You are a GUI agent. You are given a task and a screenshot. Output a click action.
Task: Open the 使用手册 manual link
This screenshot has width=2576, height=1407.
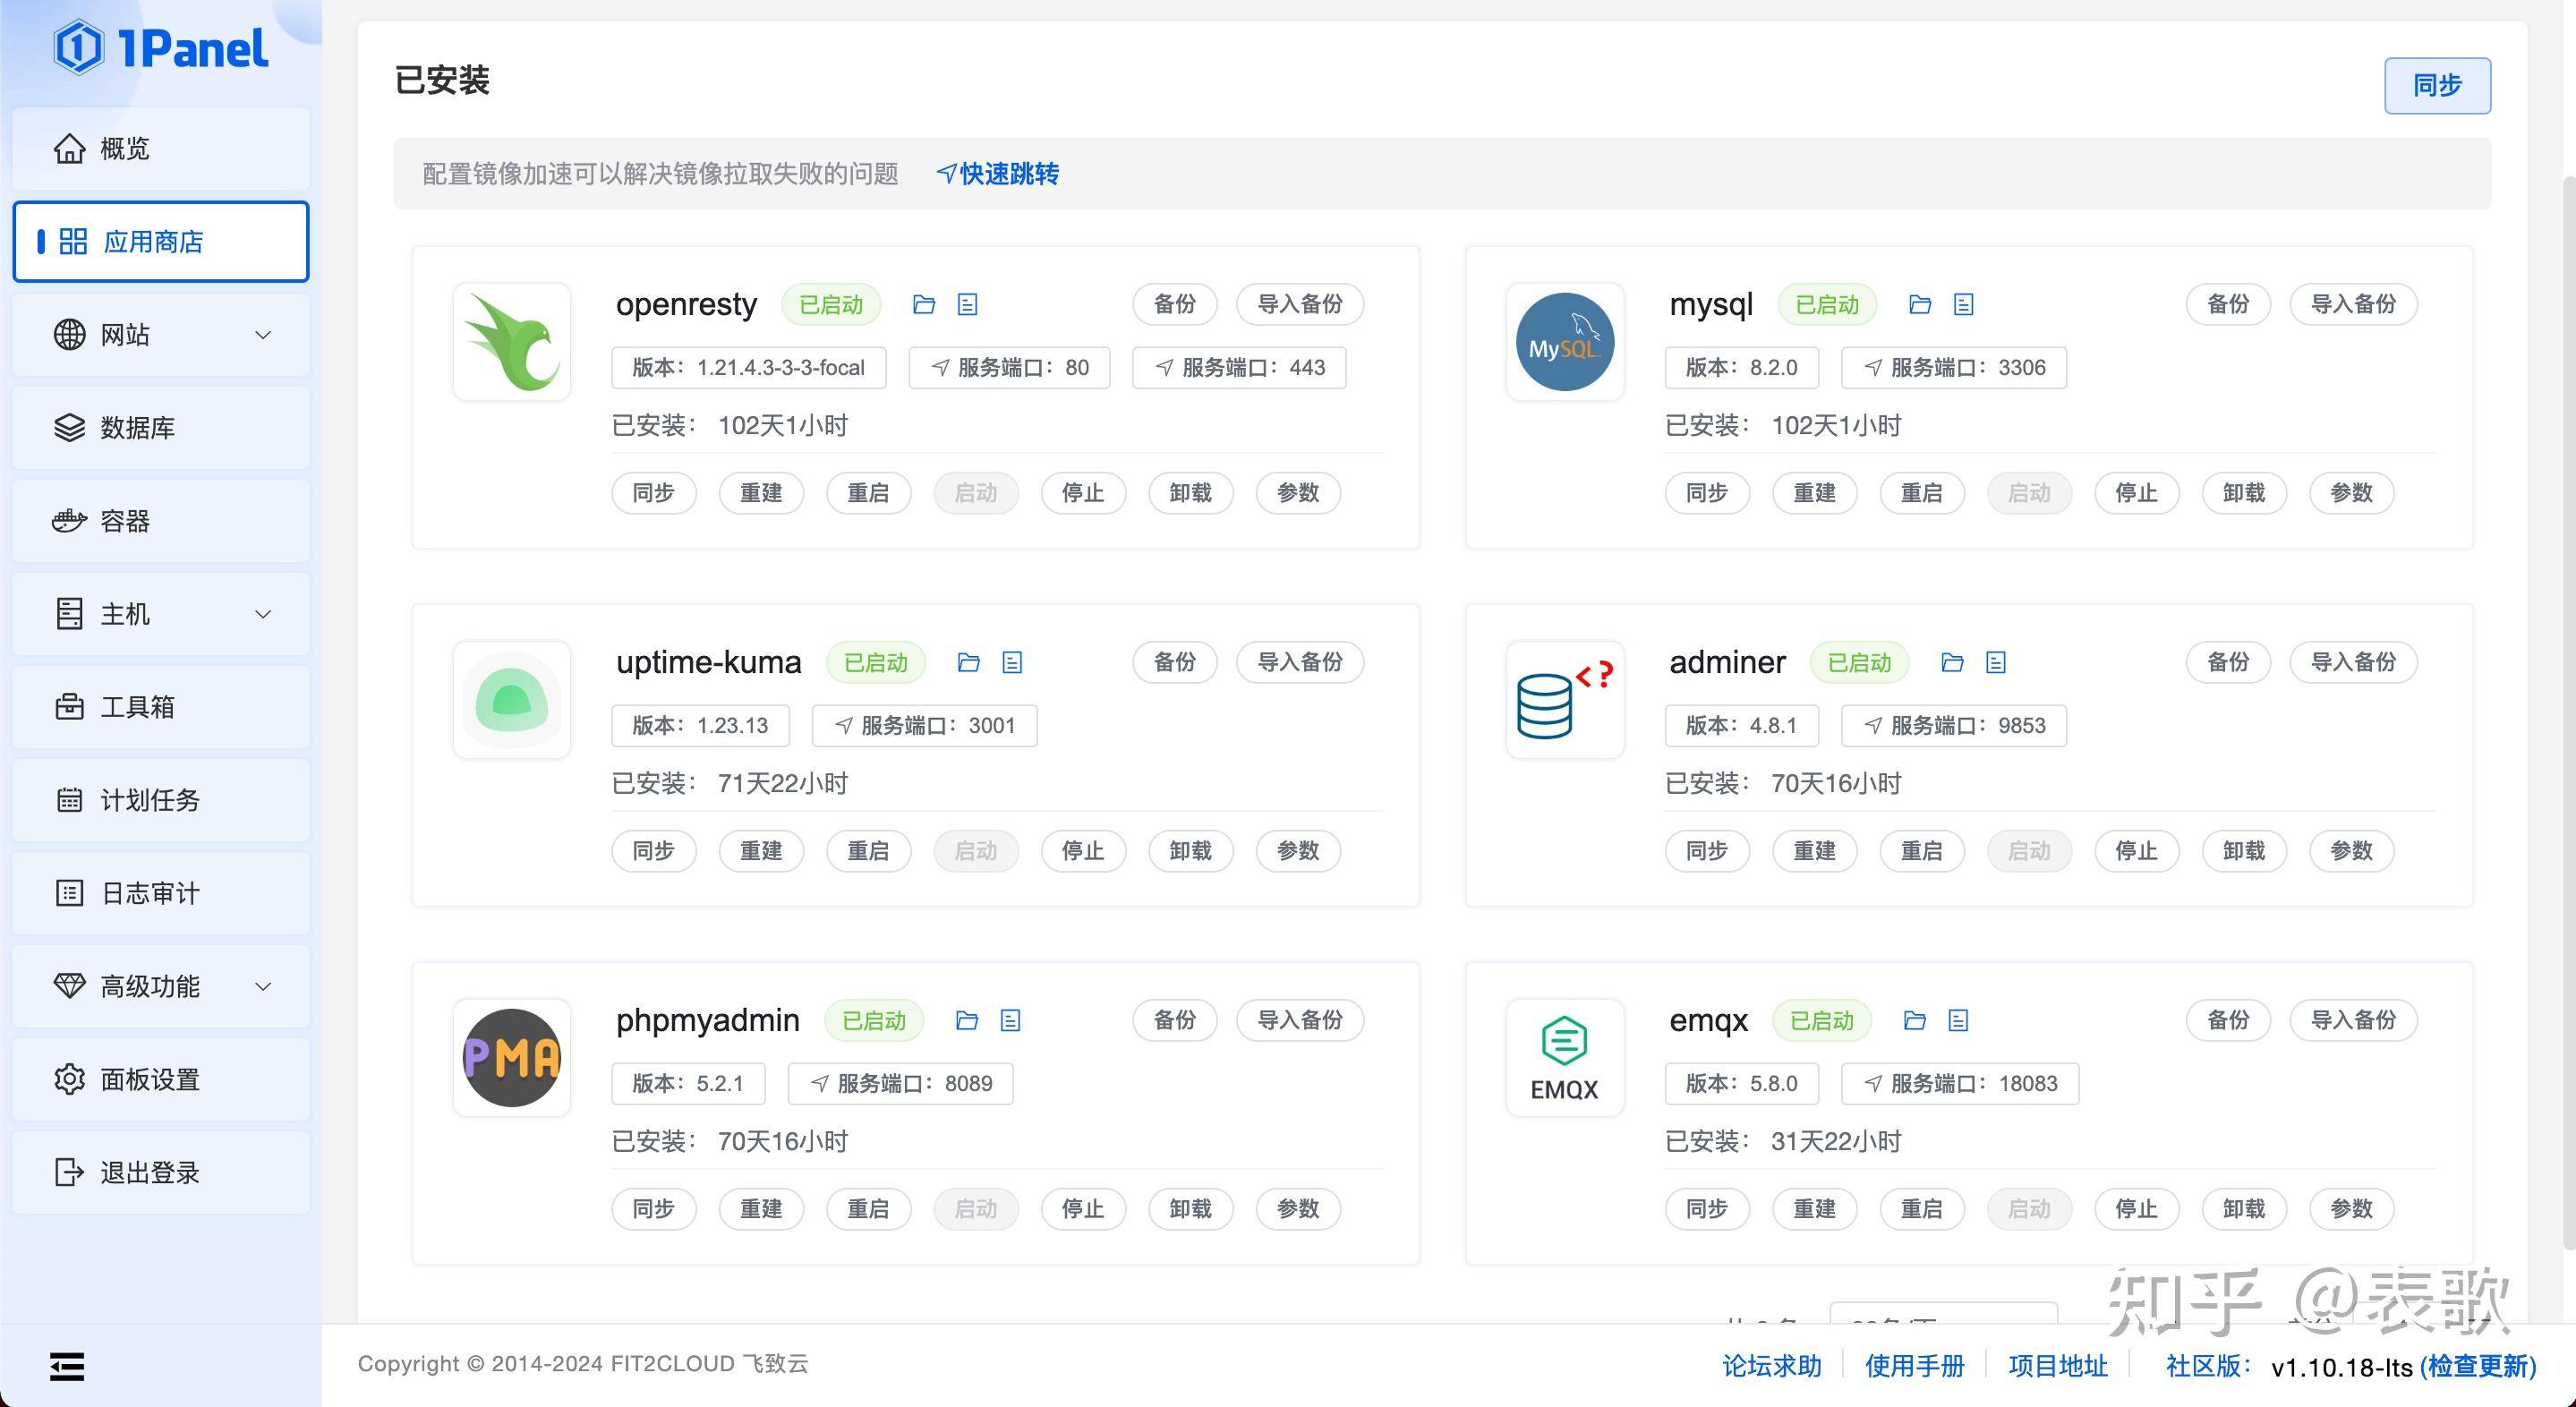click(1915, 1366)
